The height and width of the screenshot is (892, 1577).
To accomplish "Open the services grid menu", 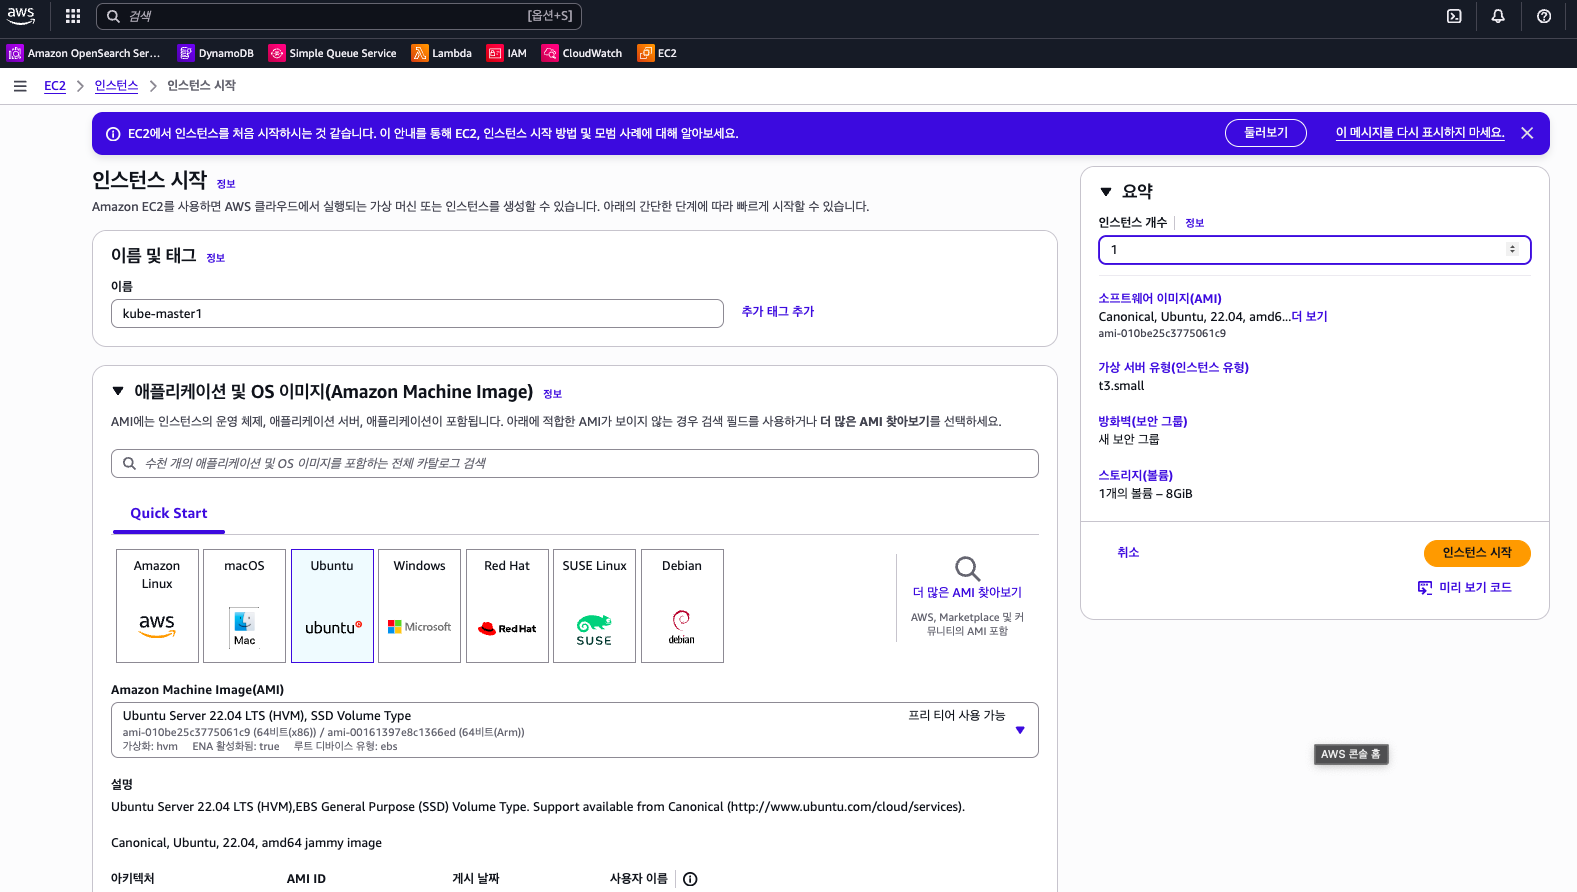I will [x=73, y=16].
